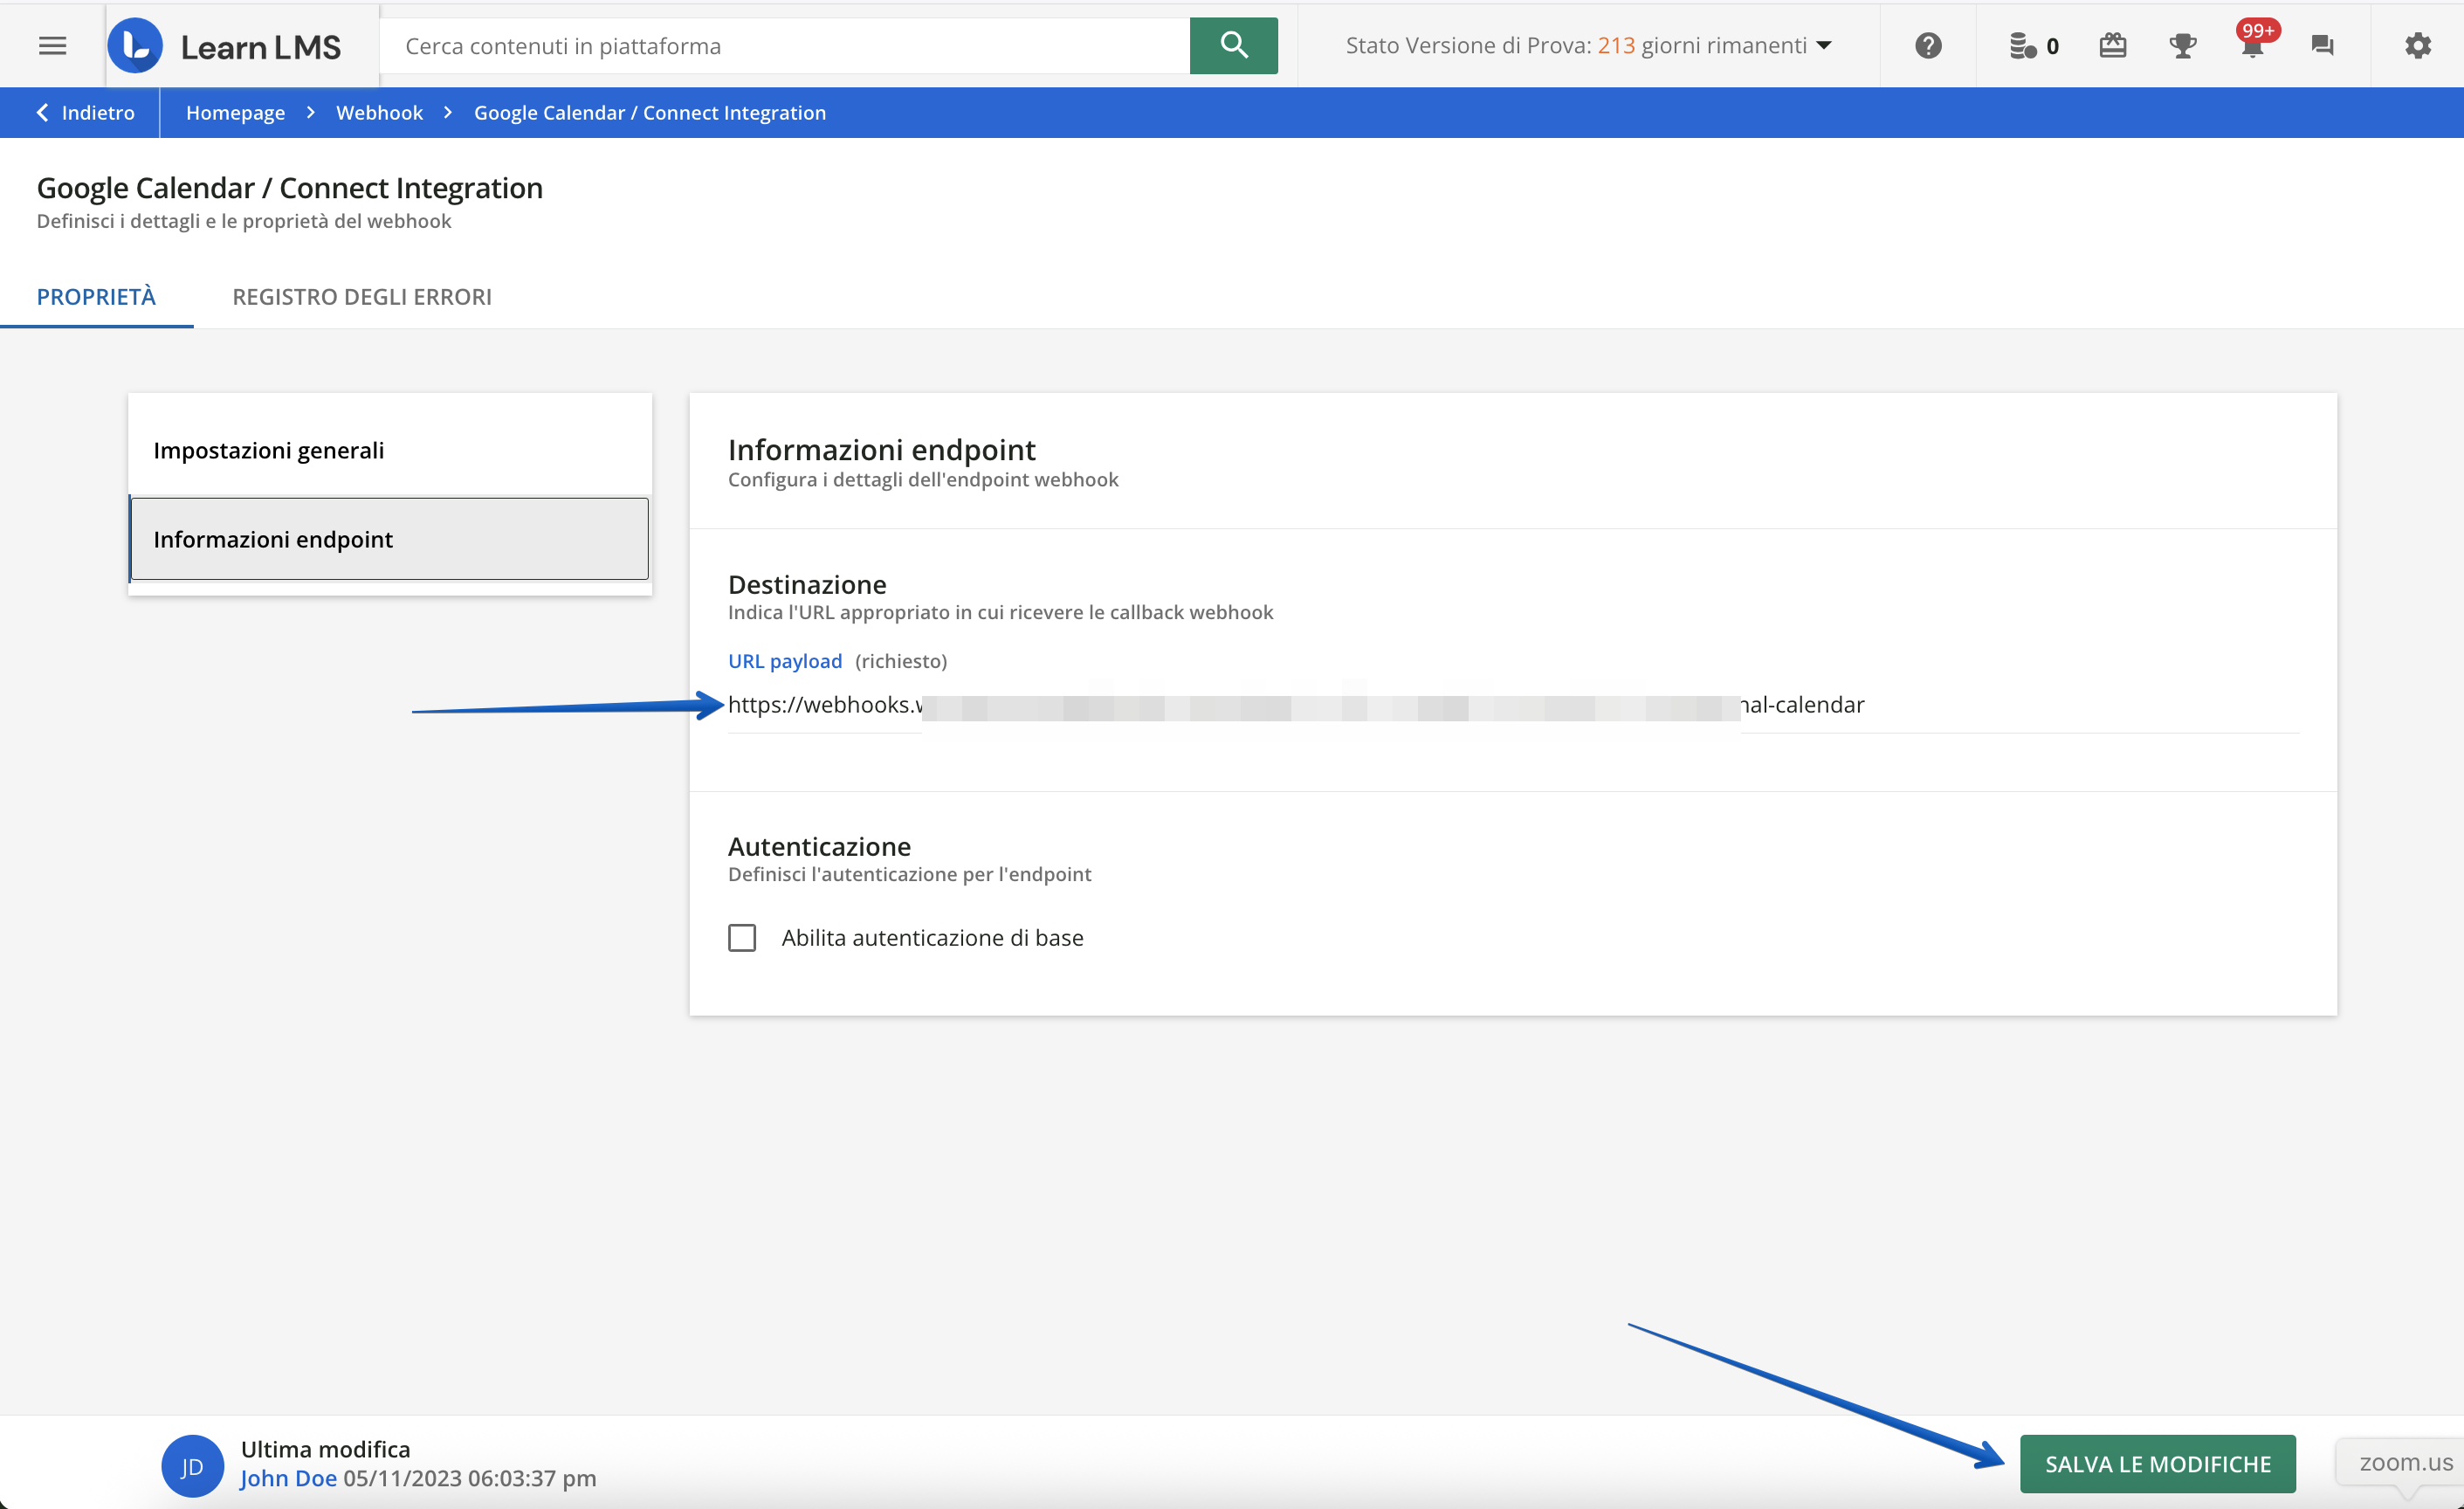Open the trophy leaderboard icon
2464x1509 pixels.
2182,46
